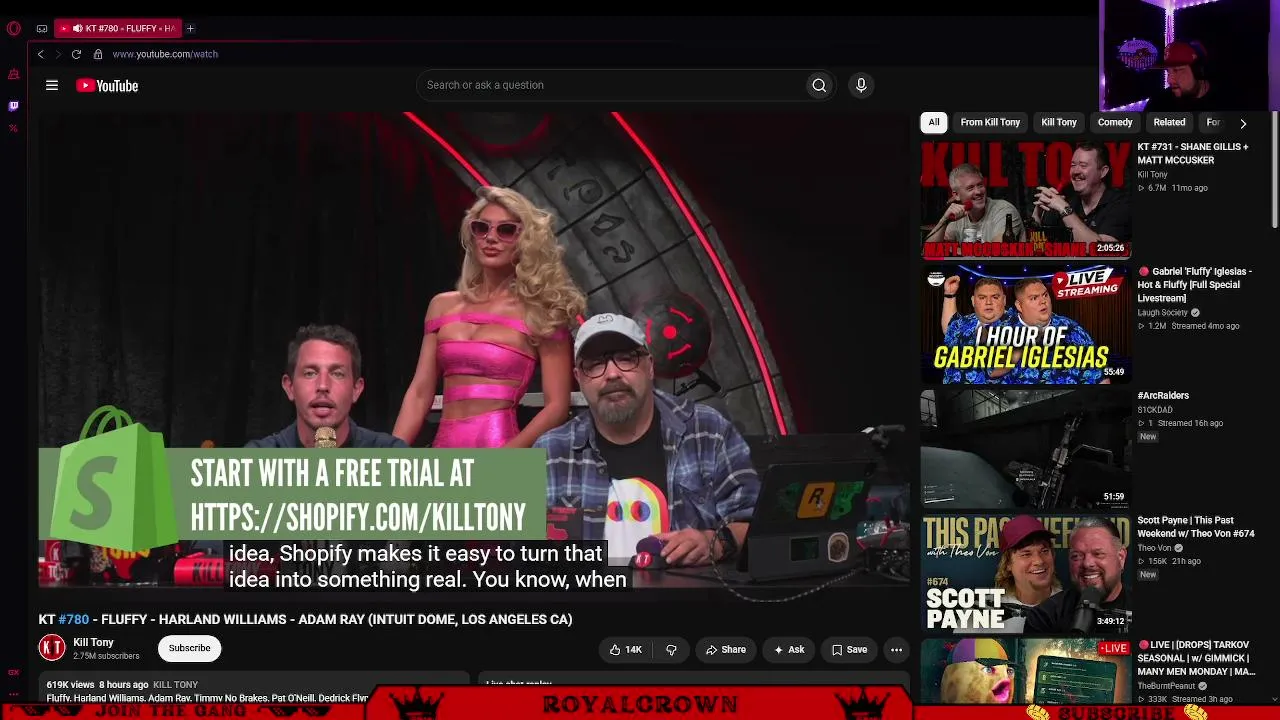This screenshot has width=1280, height=720.
Task: Focus the YouTube search field
Action: [610, 85]
